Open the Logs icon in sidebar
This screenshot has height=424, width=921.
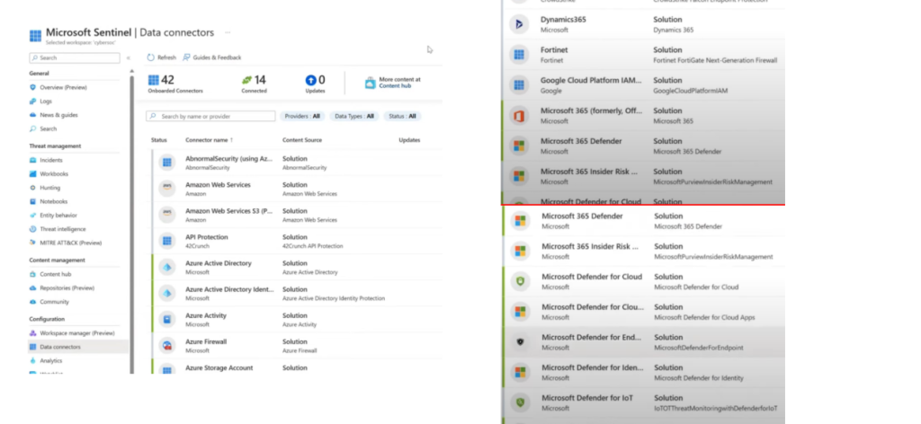click(33, 101)
